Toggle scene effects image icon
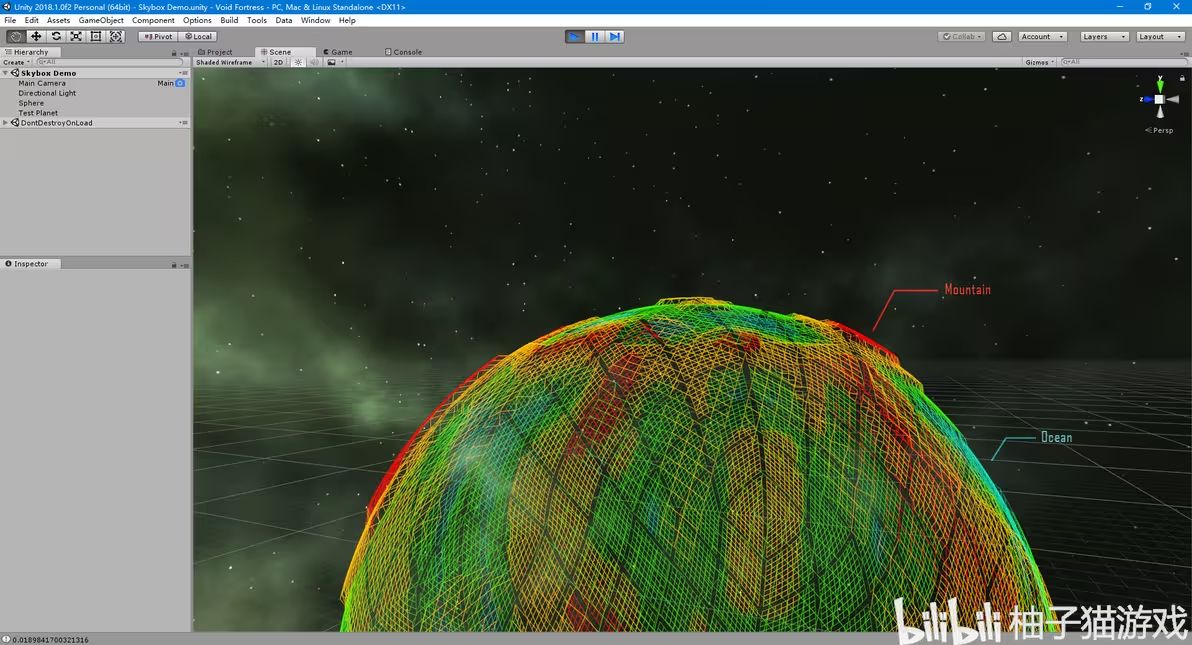Image resolution: width=1192 pixels, height=645 pixels. click(331, 62)
